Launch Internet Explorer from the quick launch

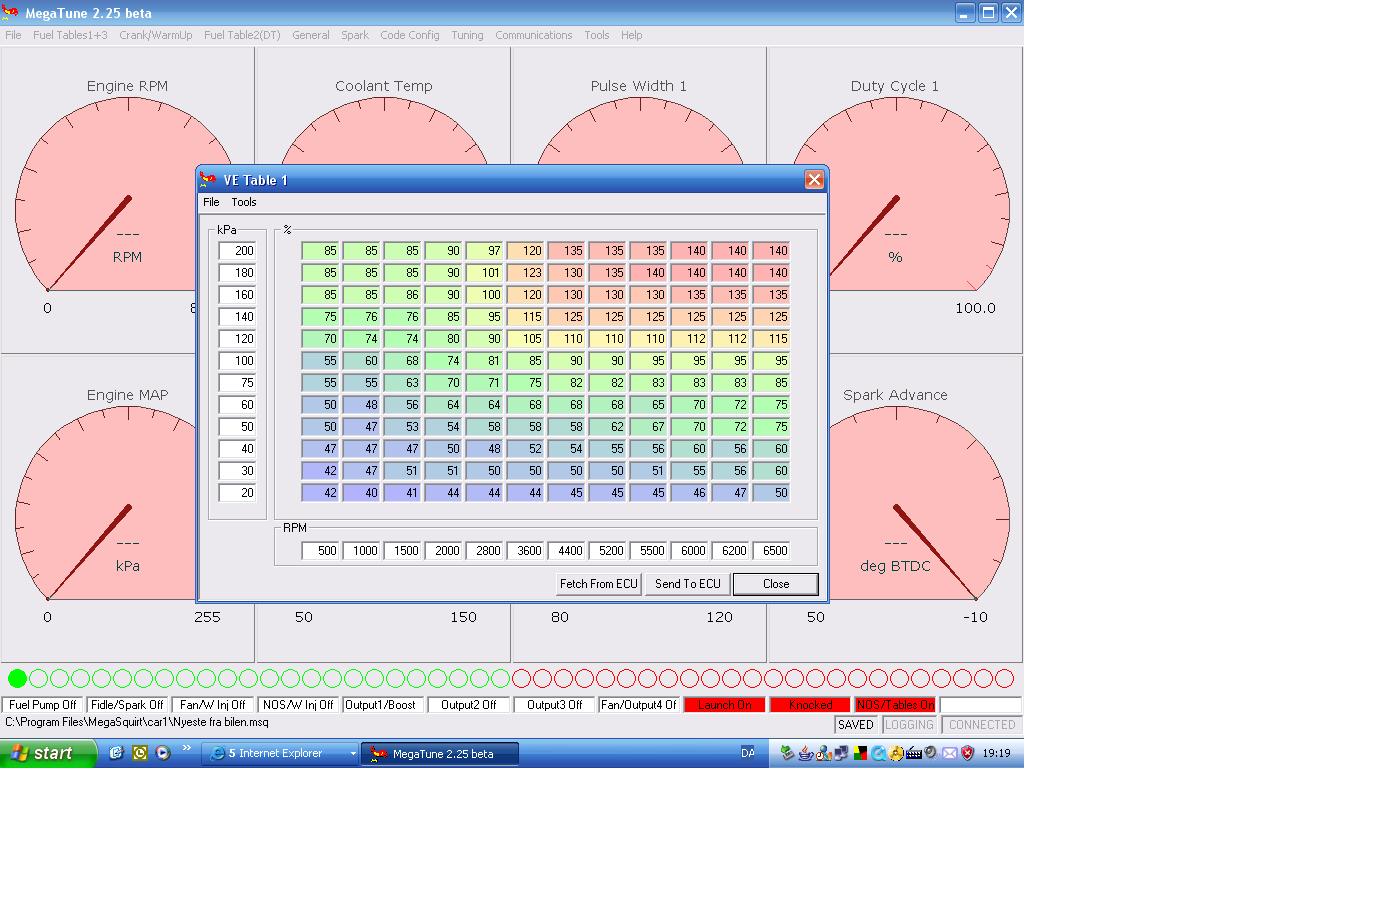point(116,753)
